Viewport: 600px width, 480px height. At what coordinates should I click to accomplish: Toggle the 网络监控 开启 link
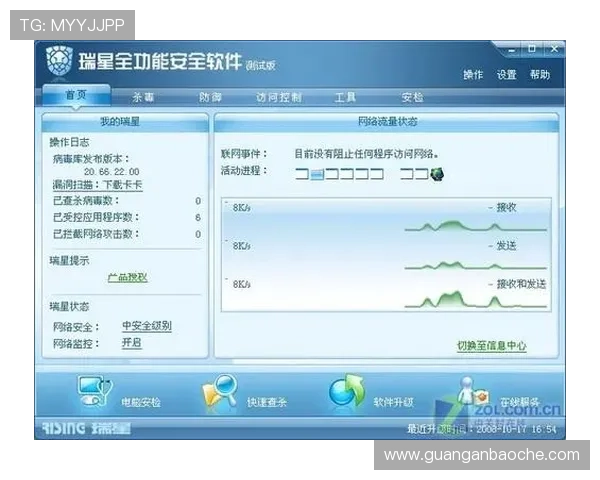pos(132,343)
